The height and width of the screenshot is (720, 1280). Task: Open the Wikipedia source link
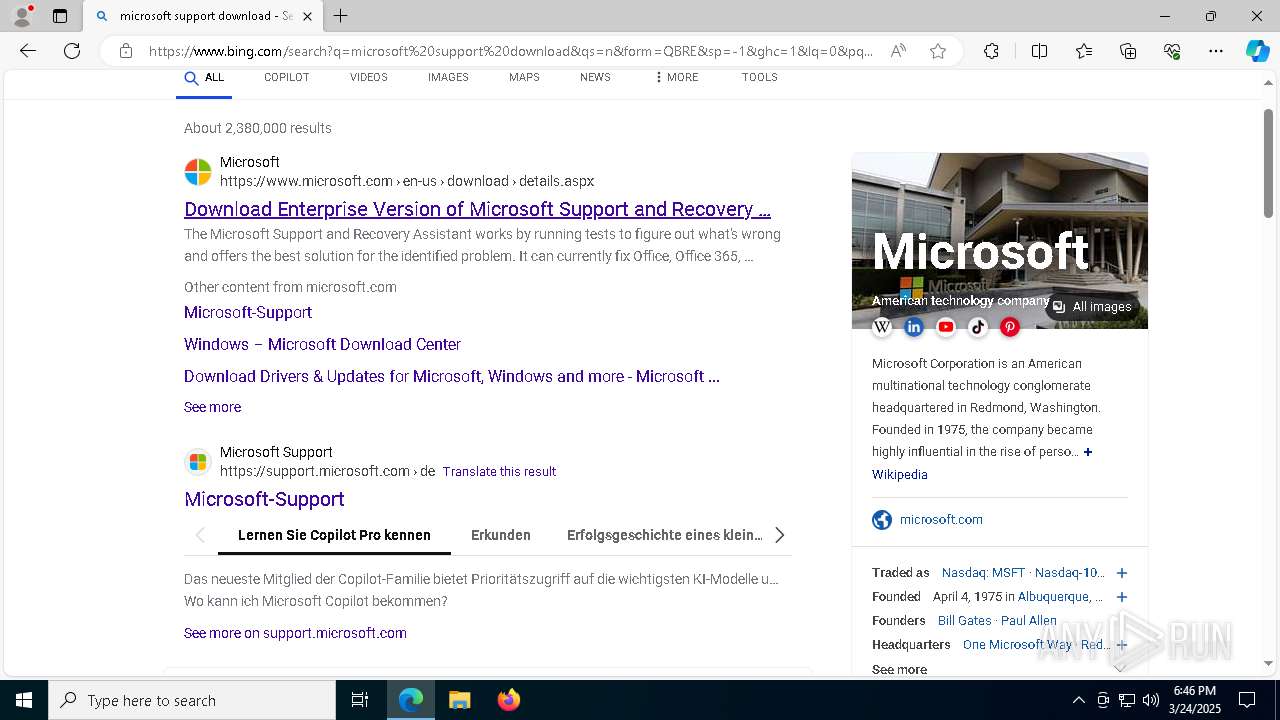pos(899,475)
